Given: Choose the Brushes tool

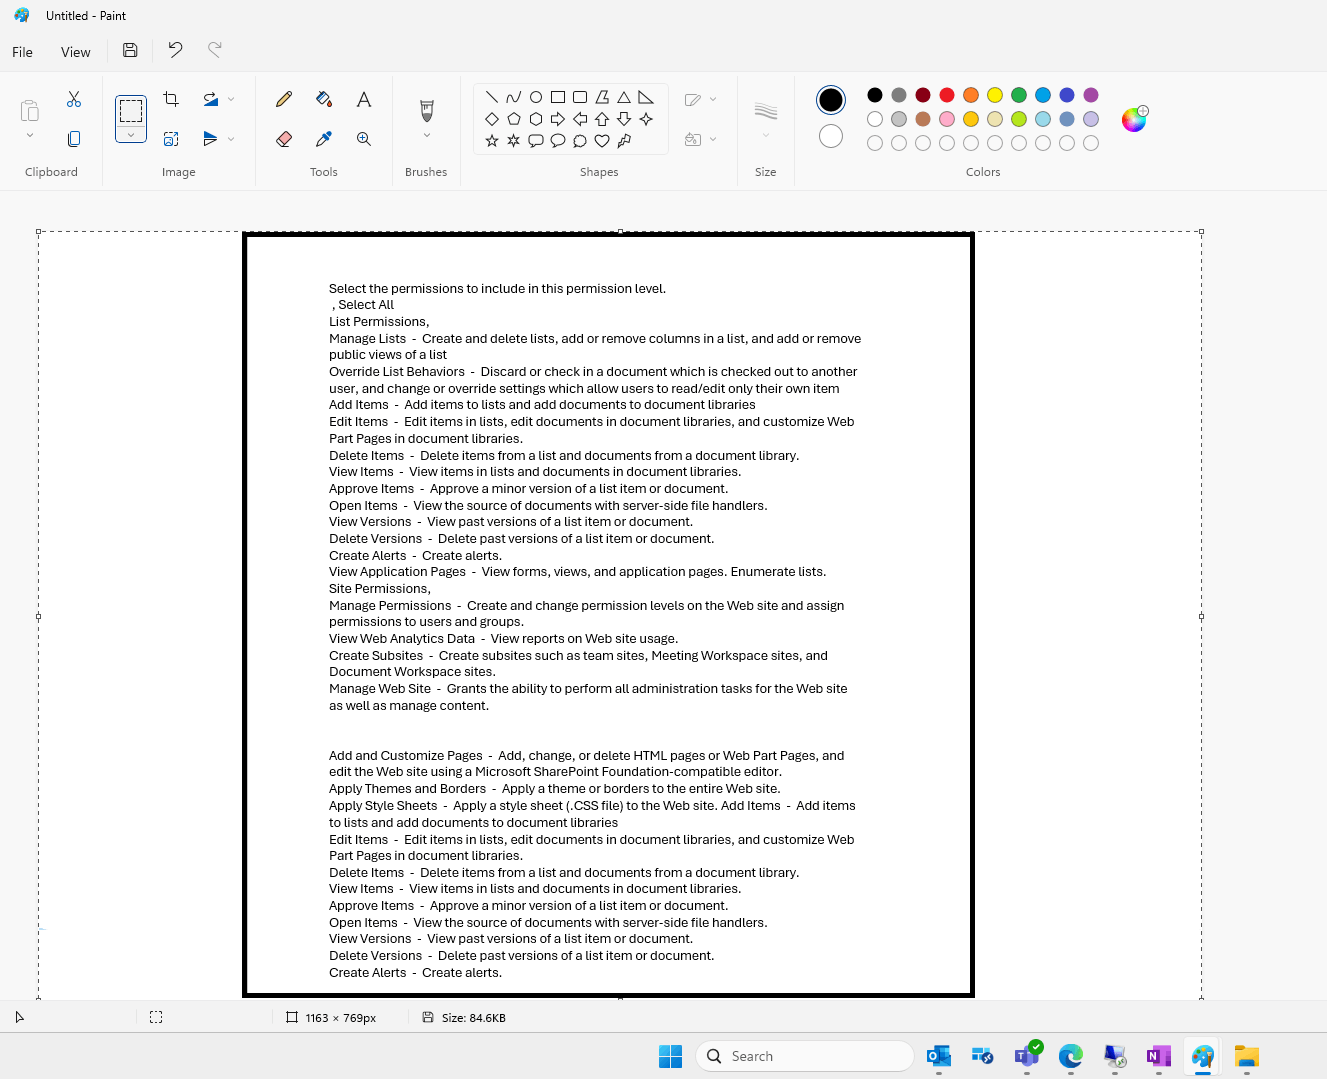Looking at the screenshot, I should (427, 108).
